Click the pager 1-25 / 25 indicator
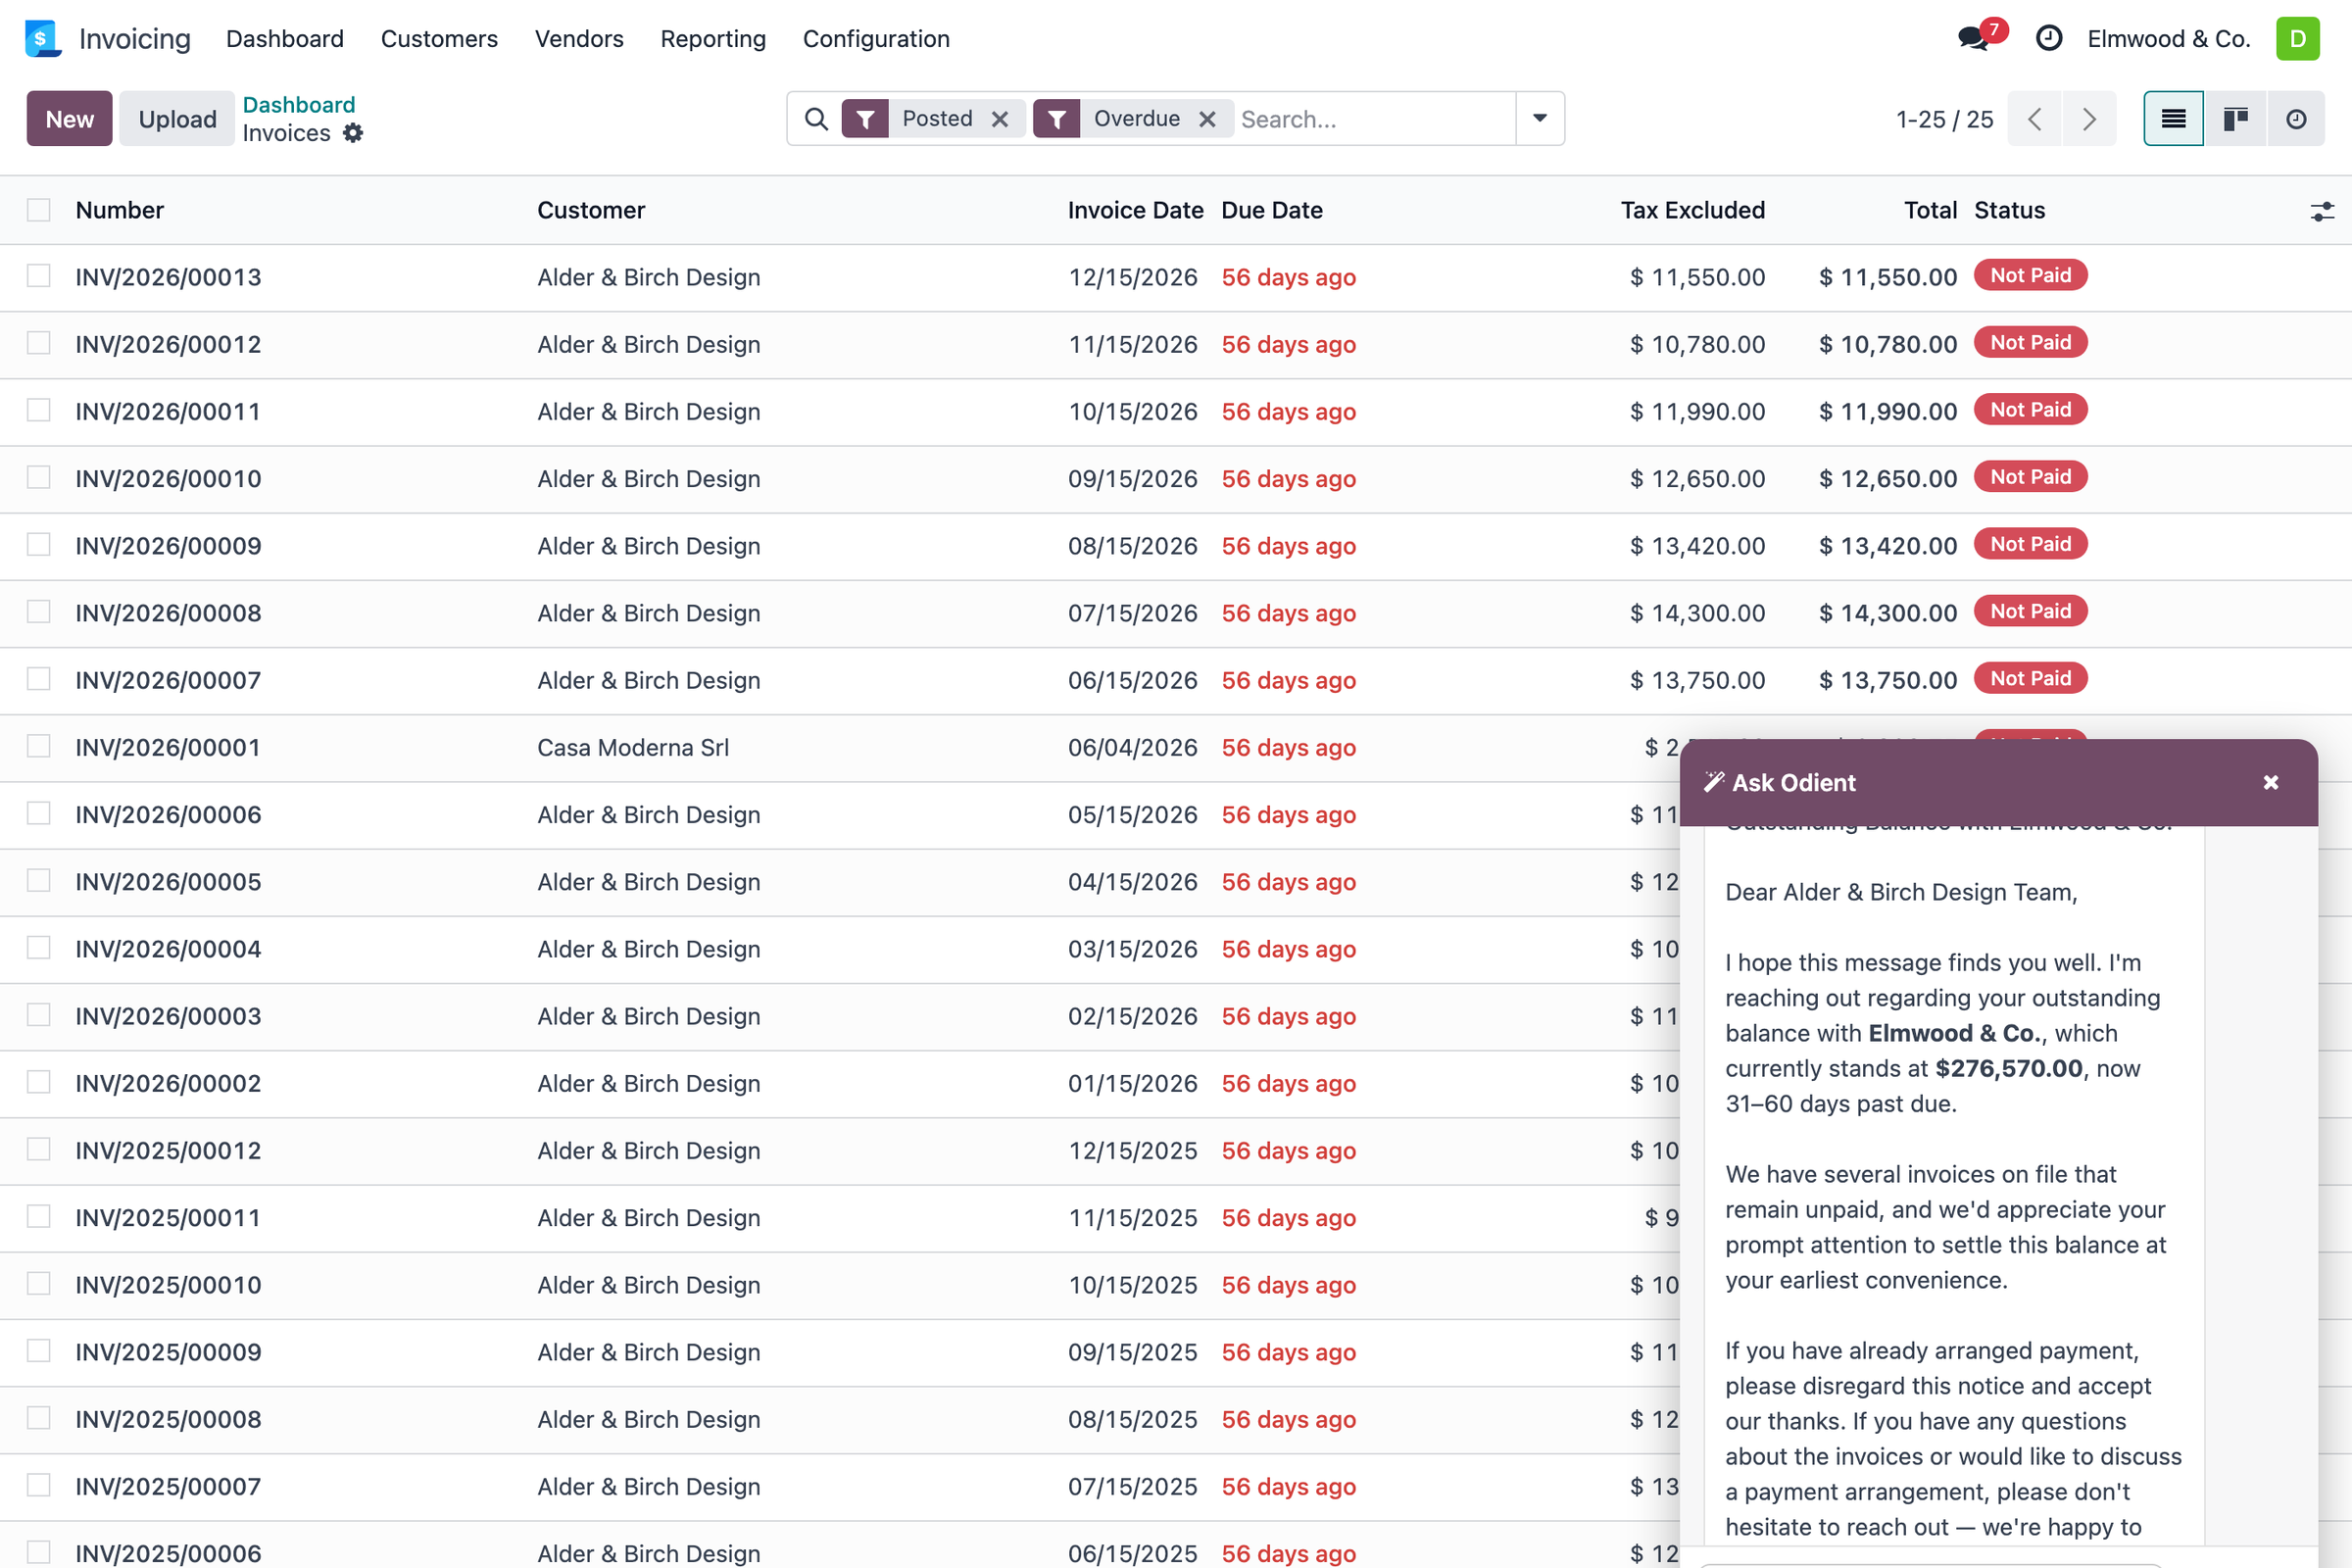The width and height of the screenshot is (2352, 1568). tap(1944, 120)
